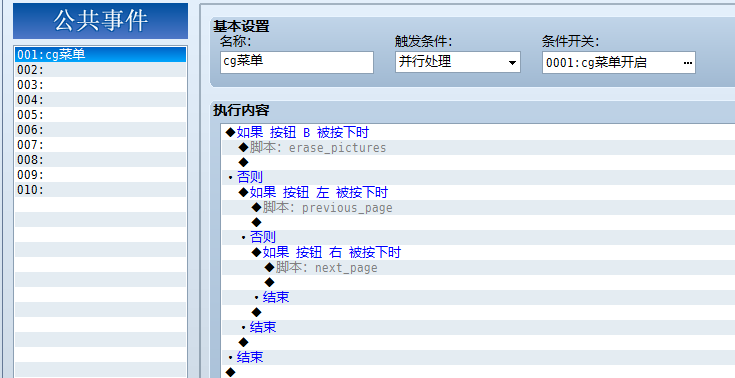
Task: Select script line previous_page
Action: [x=478, y=207]
